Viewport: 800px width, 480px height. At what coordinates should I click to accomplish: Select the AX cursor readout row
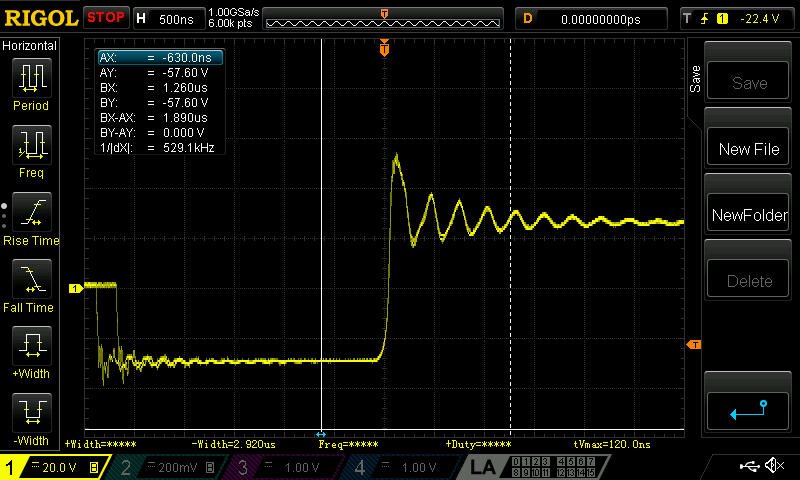click(160, 58)
